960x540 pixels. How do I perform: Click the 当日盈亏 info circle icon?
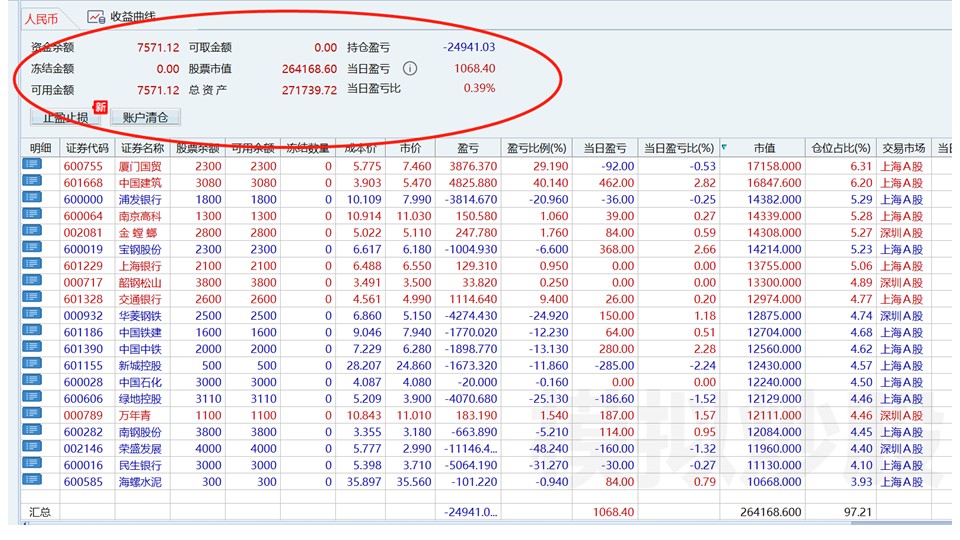coord(410,69)
